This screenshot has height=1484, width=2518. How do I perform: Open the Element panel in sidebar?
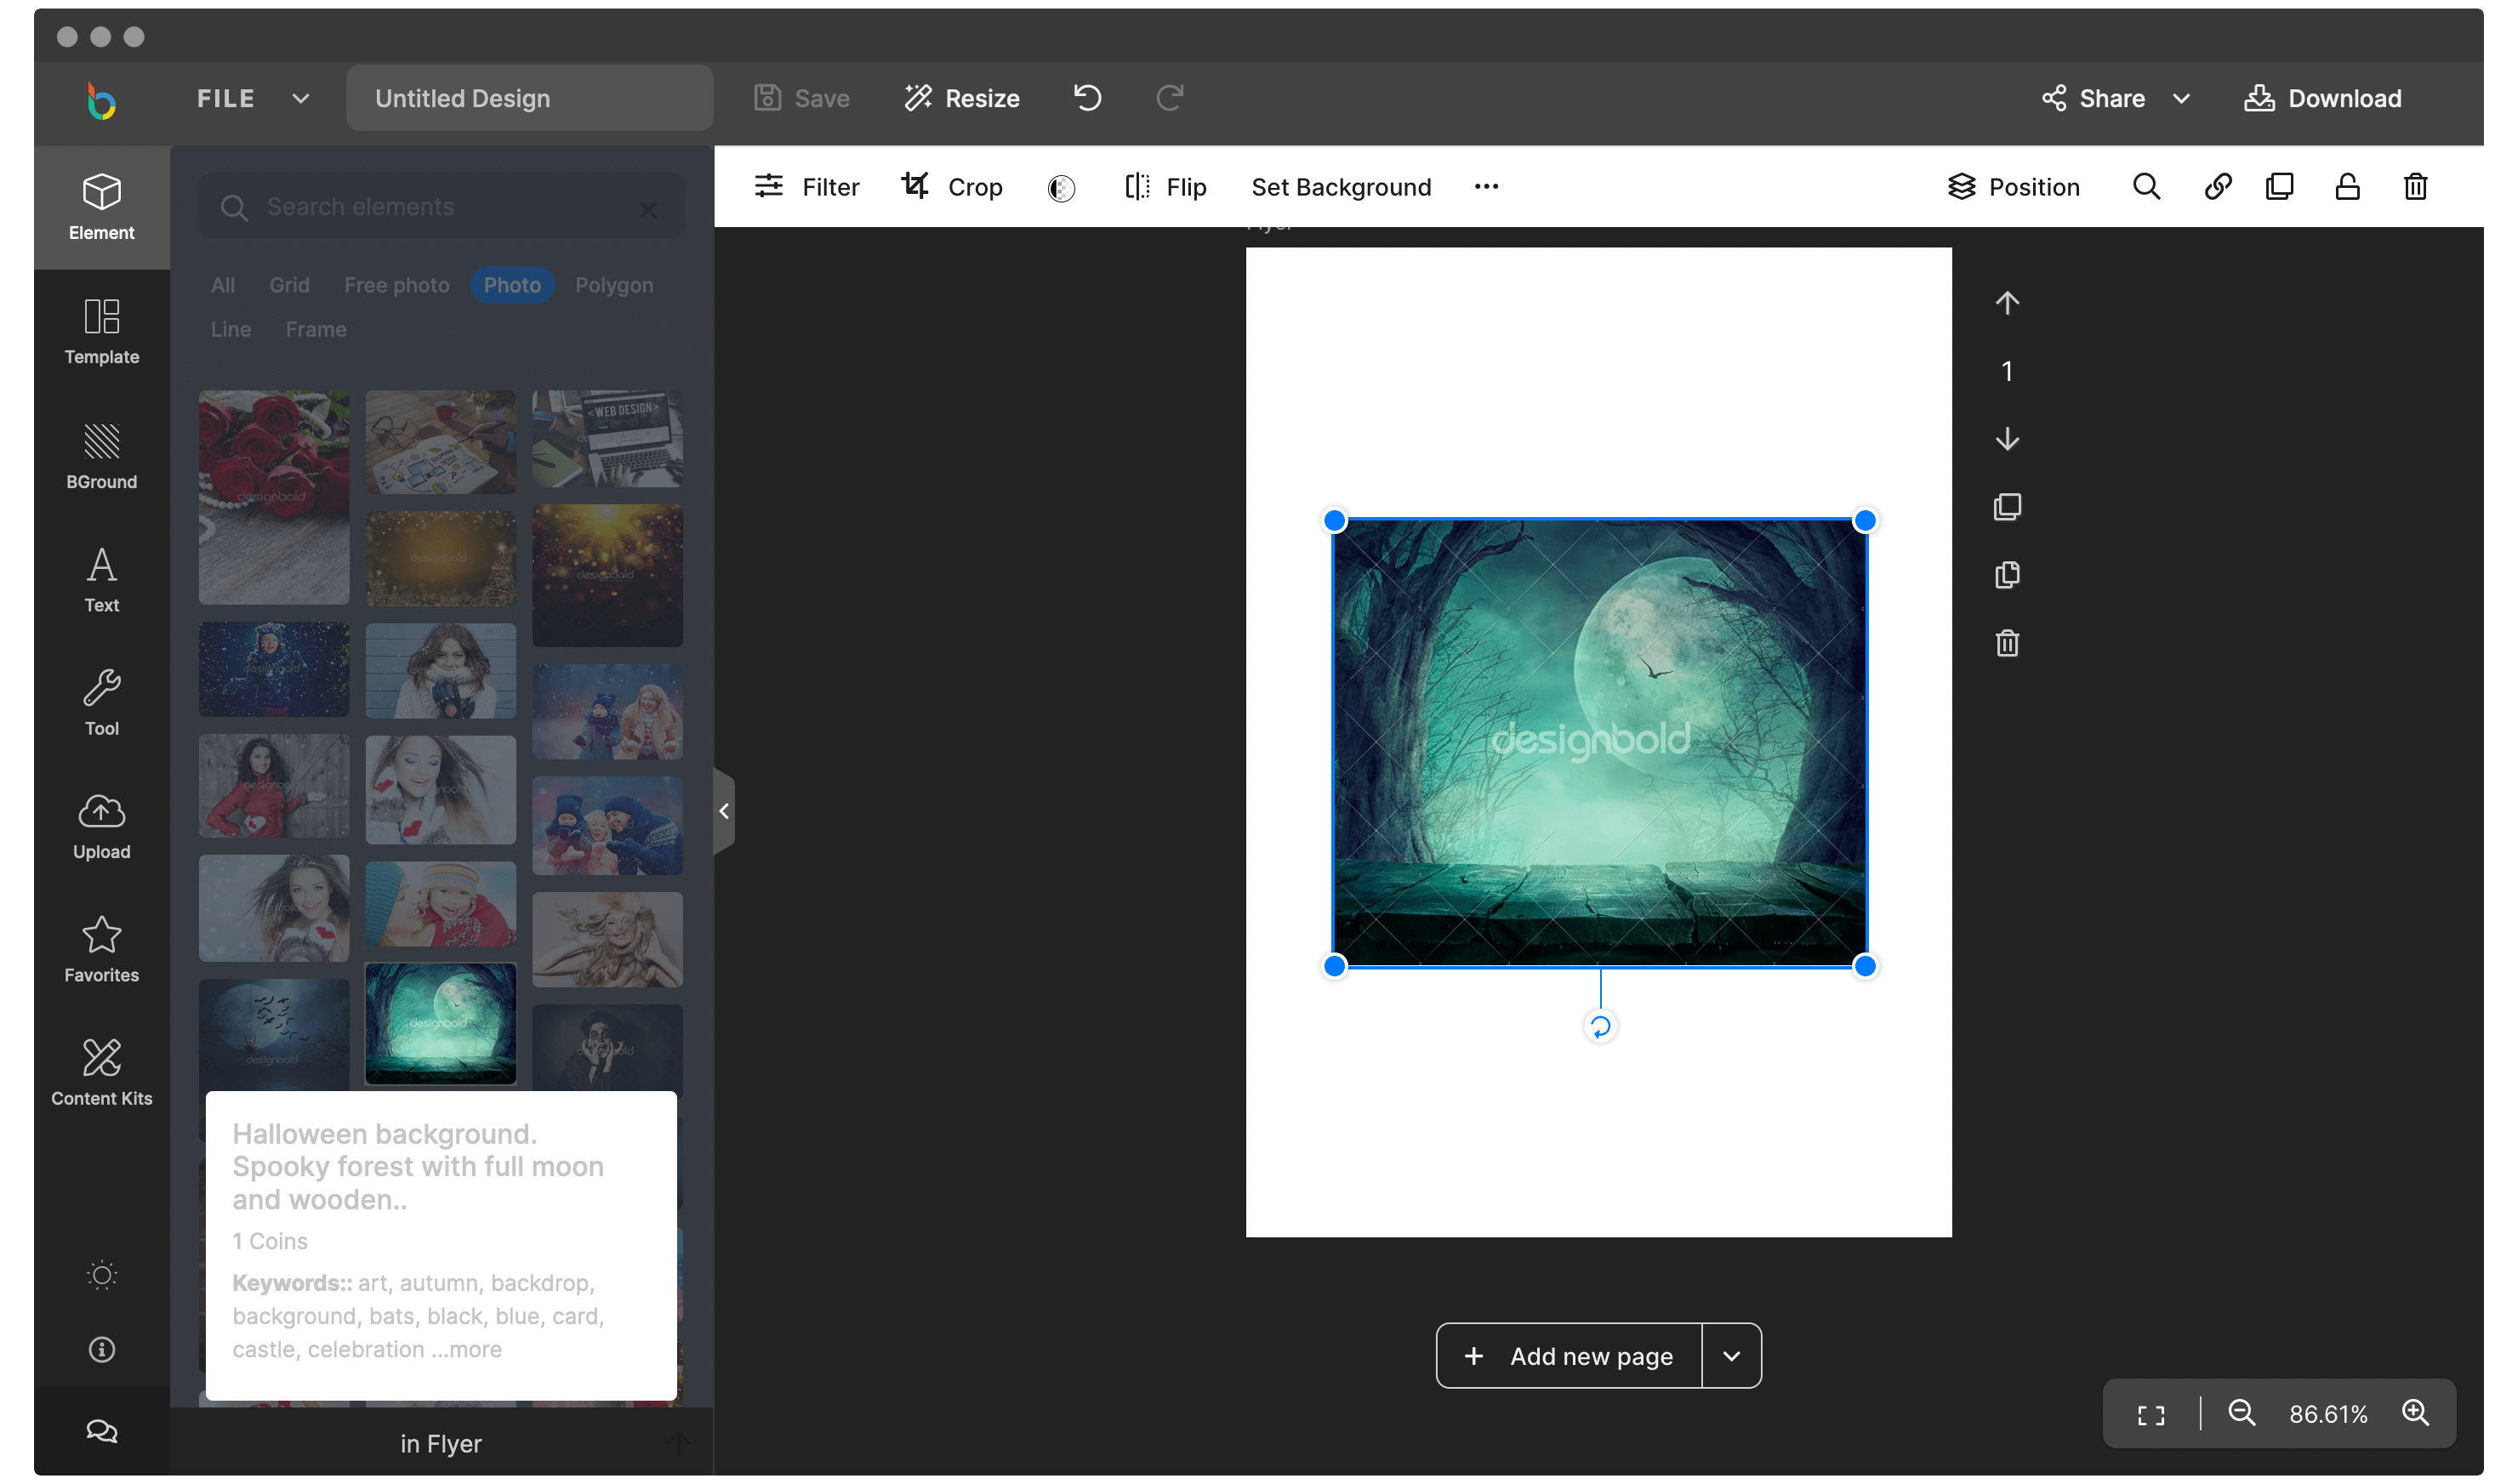pyautogui.click(x=102, y=207)
